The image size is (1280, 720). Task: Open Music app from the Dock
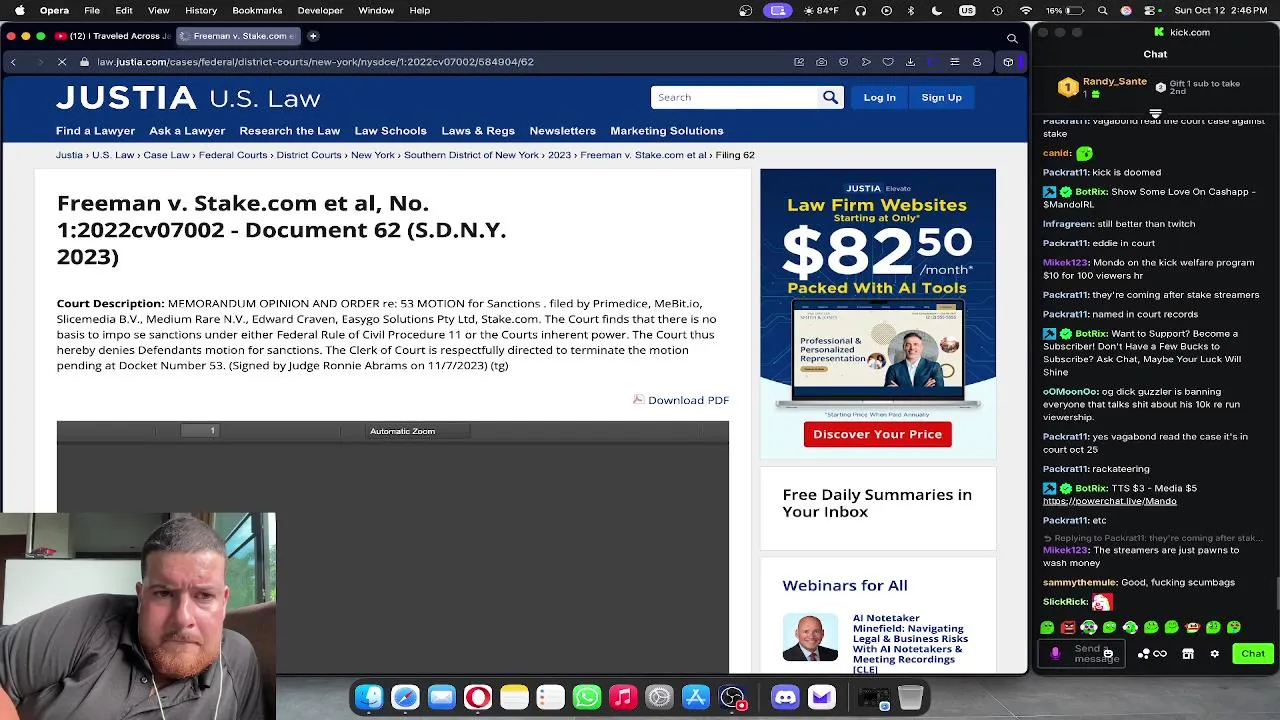623,697
